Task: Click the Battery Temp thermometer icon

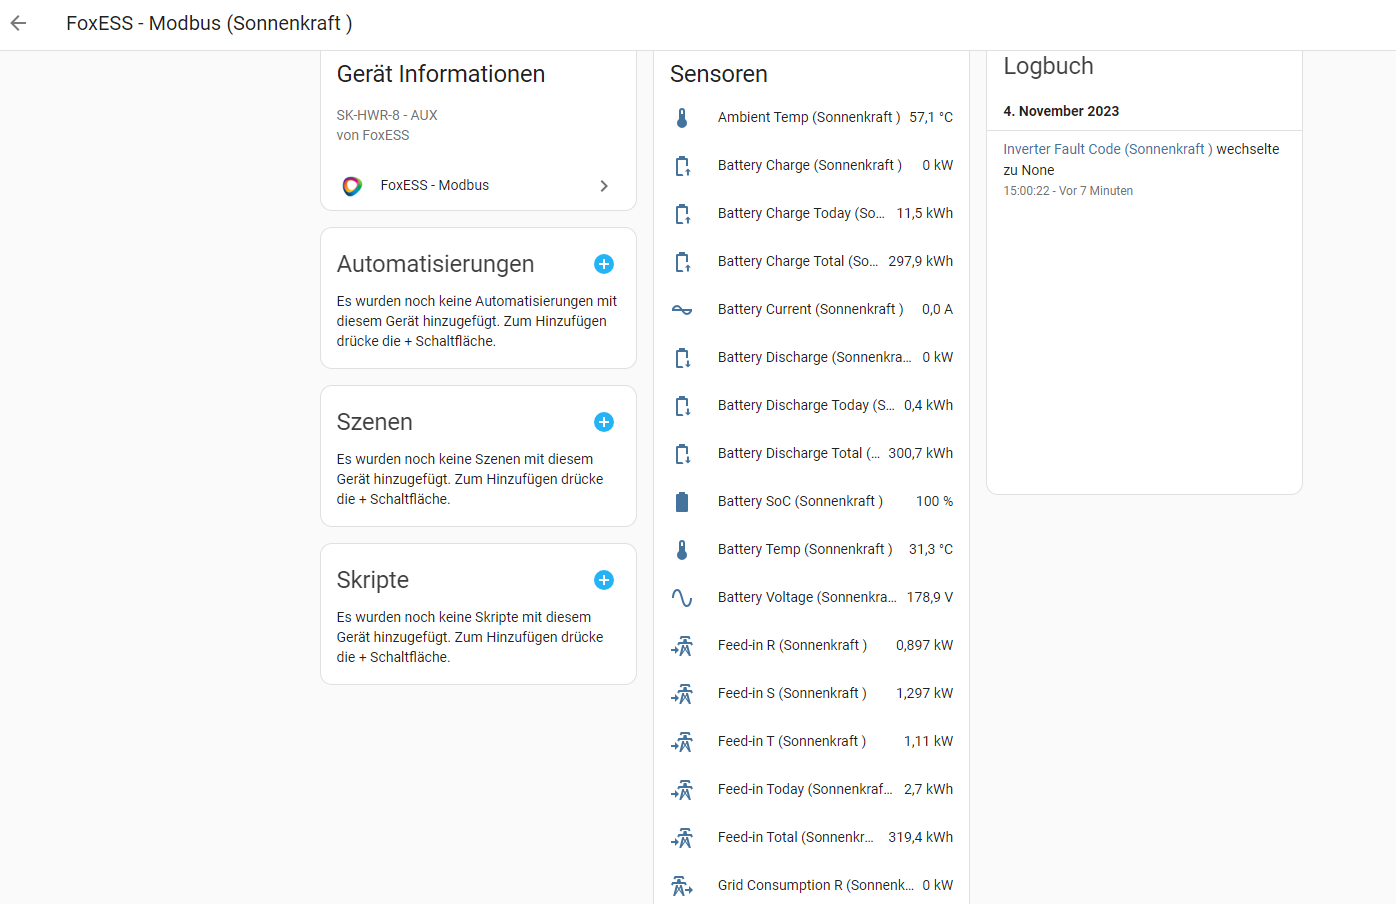Action: pyautogui.click(x=682, y=549)
